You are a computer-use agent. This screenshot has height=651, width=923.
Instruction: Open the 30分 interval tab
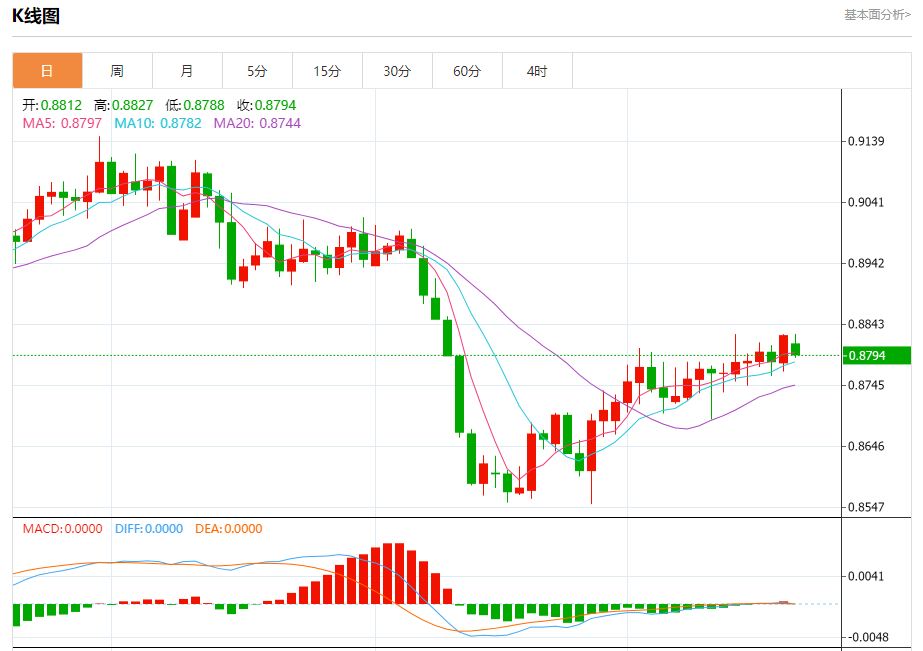(397, 71)
